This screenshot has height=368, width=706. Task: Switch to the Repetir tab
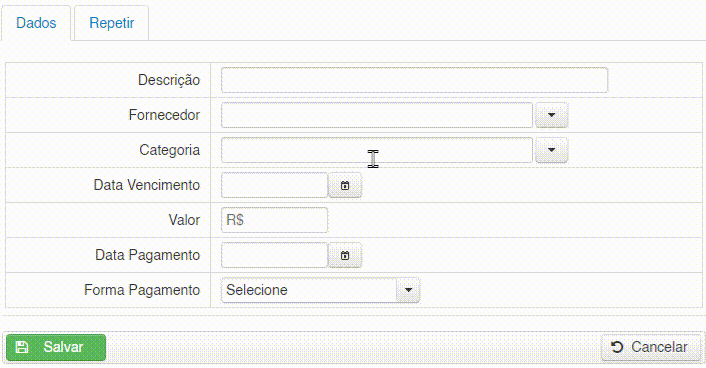coord(112,23)
